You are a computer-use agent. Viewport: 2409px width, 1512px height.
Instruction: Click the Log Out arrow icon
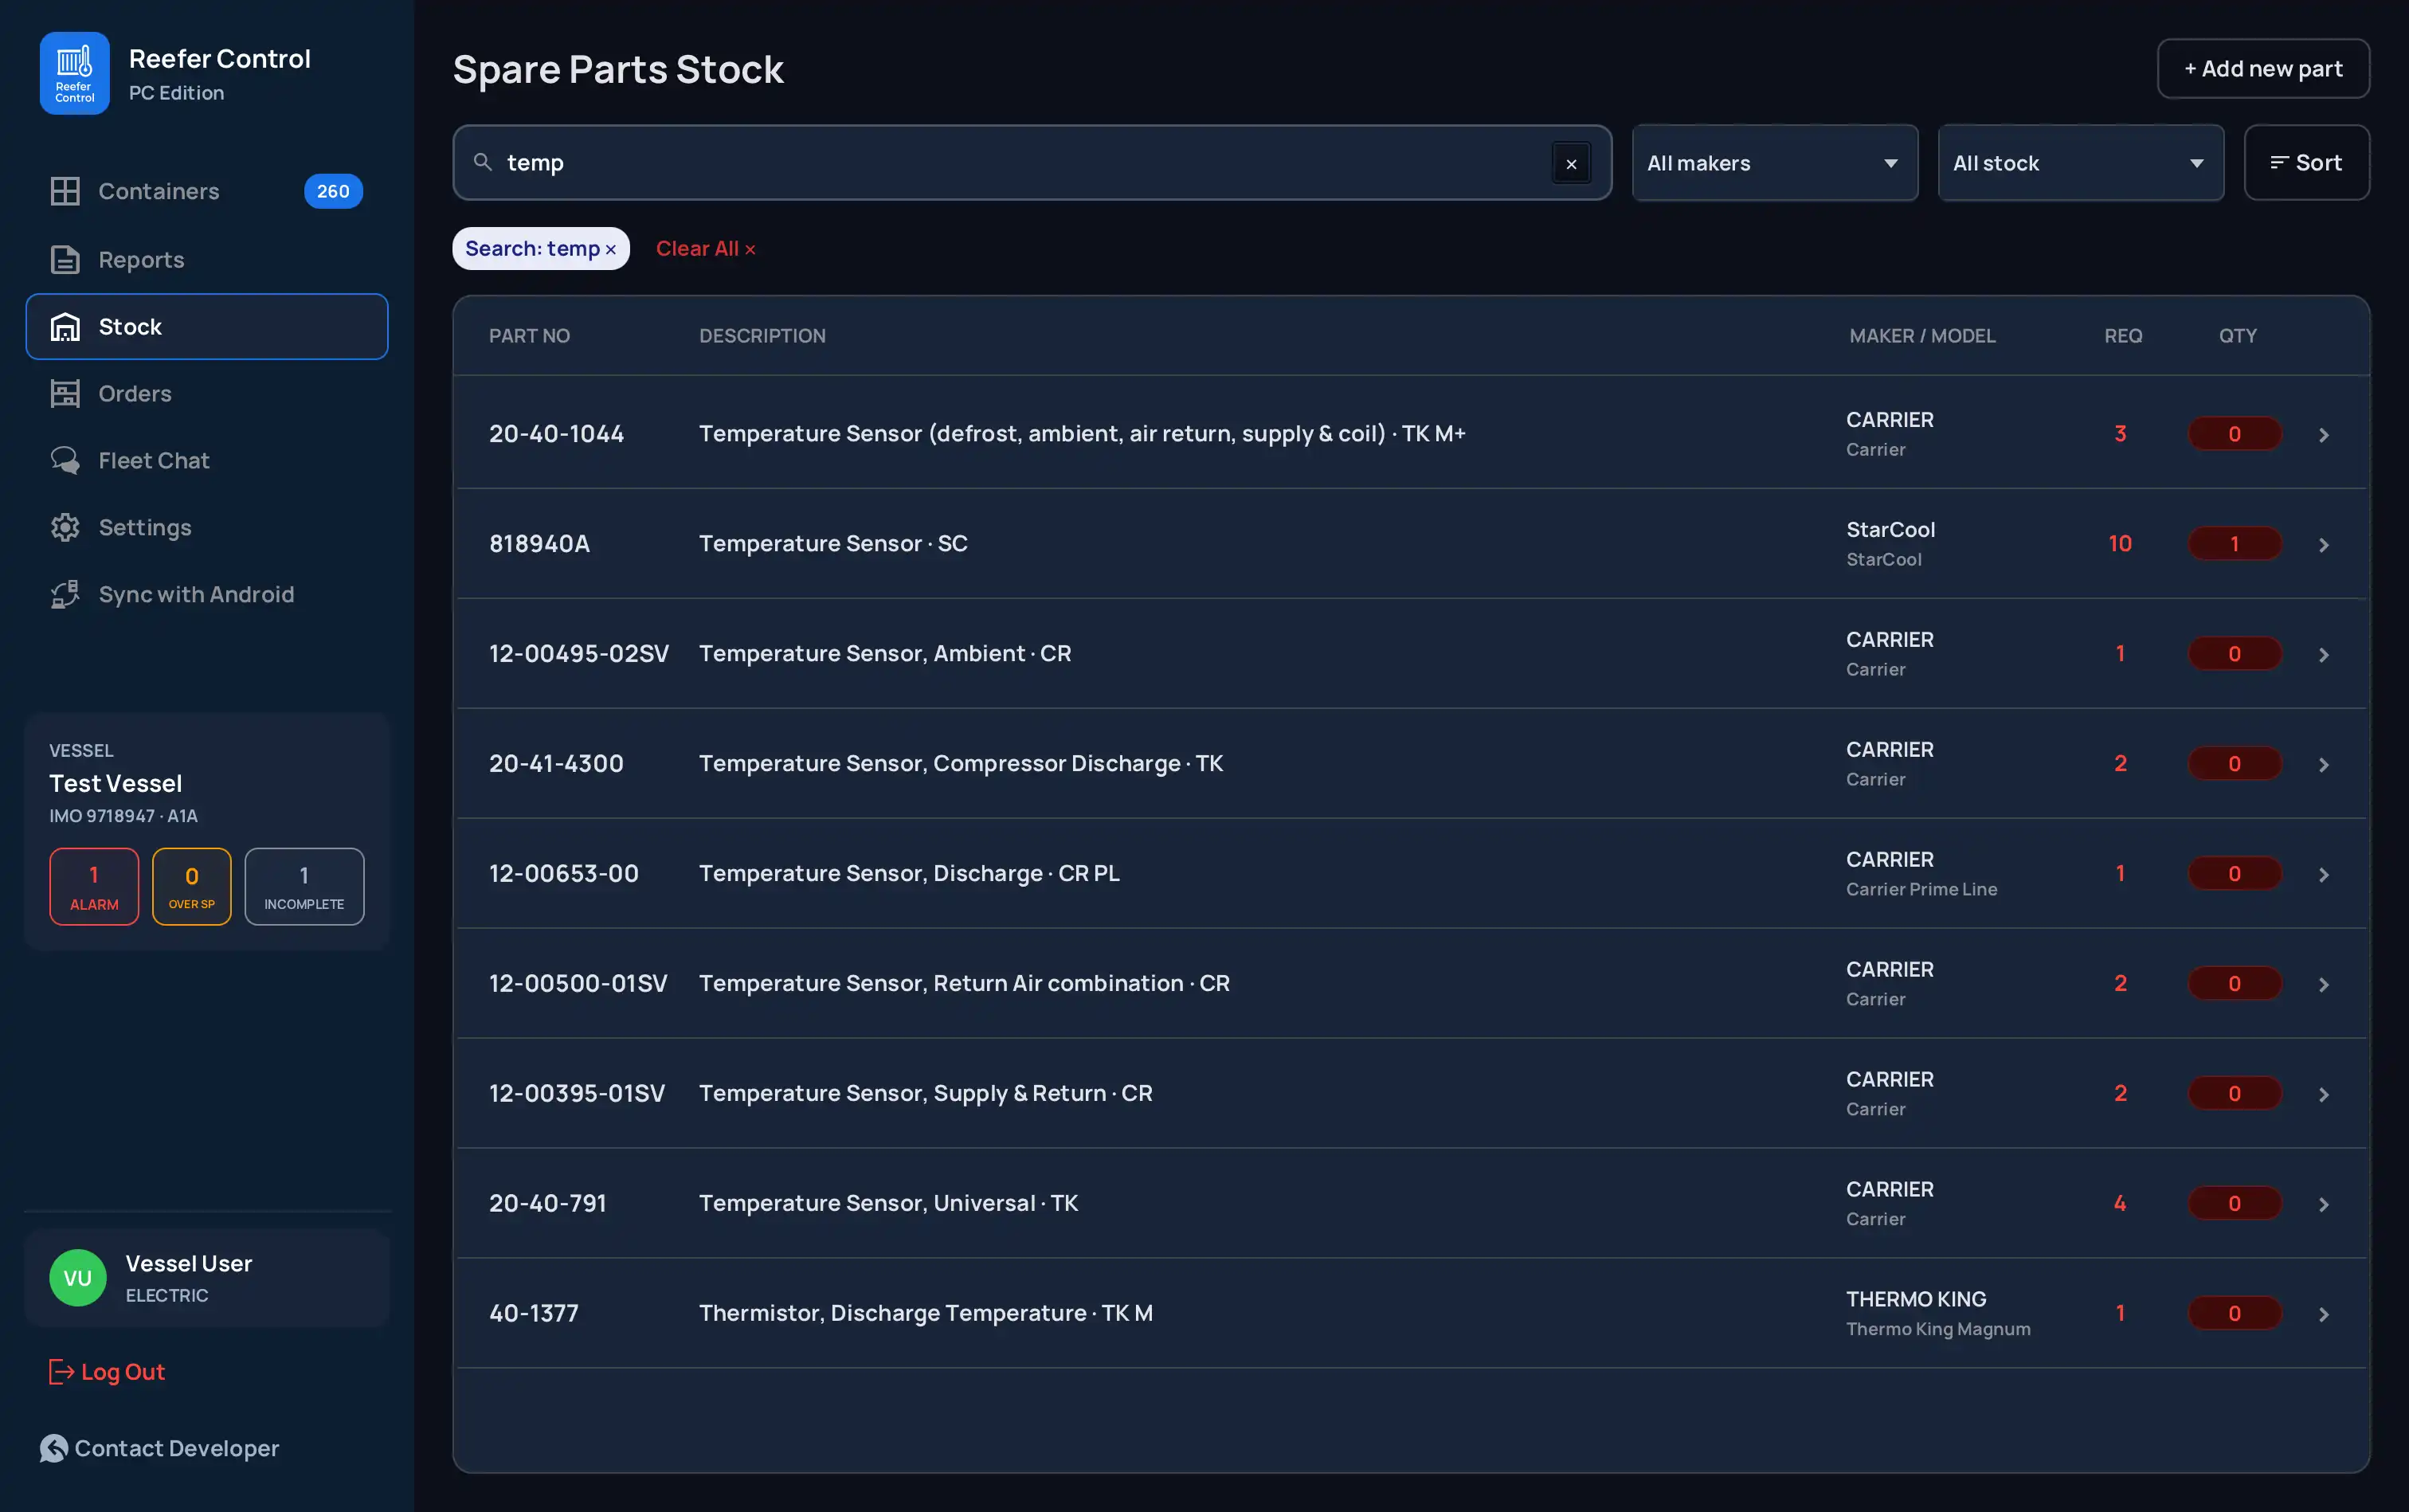click(62, 1372)
